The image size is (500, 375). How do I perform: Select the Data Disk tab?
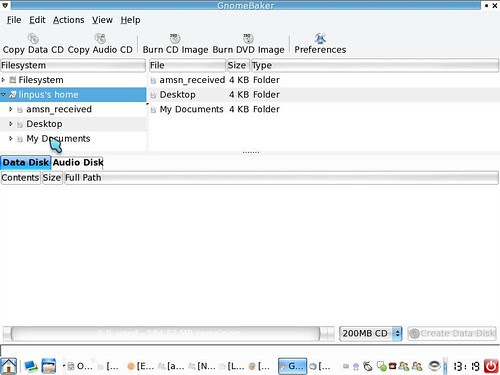(x=26, y=162)
